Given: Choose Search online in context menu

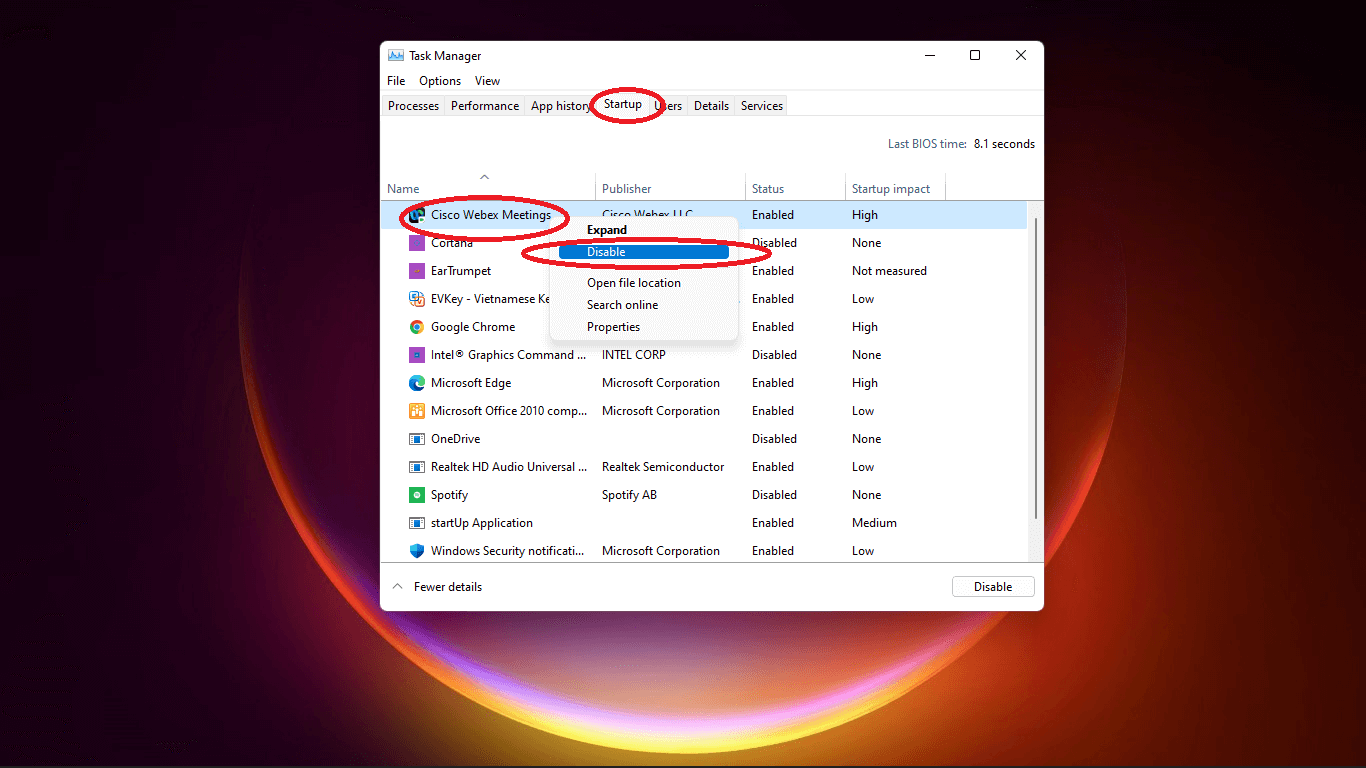Looking at the screenshot, I should (x=644, y=305).
